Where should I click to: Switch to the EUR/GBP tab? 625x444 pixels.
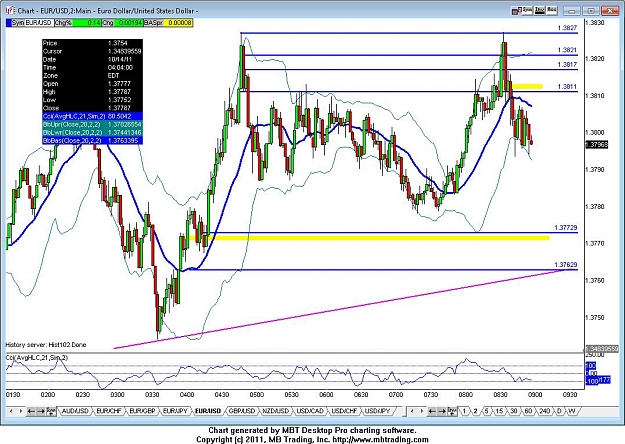(142, 411)
